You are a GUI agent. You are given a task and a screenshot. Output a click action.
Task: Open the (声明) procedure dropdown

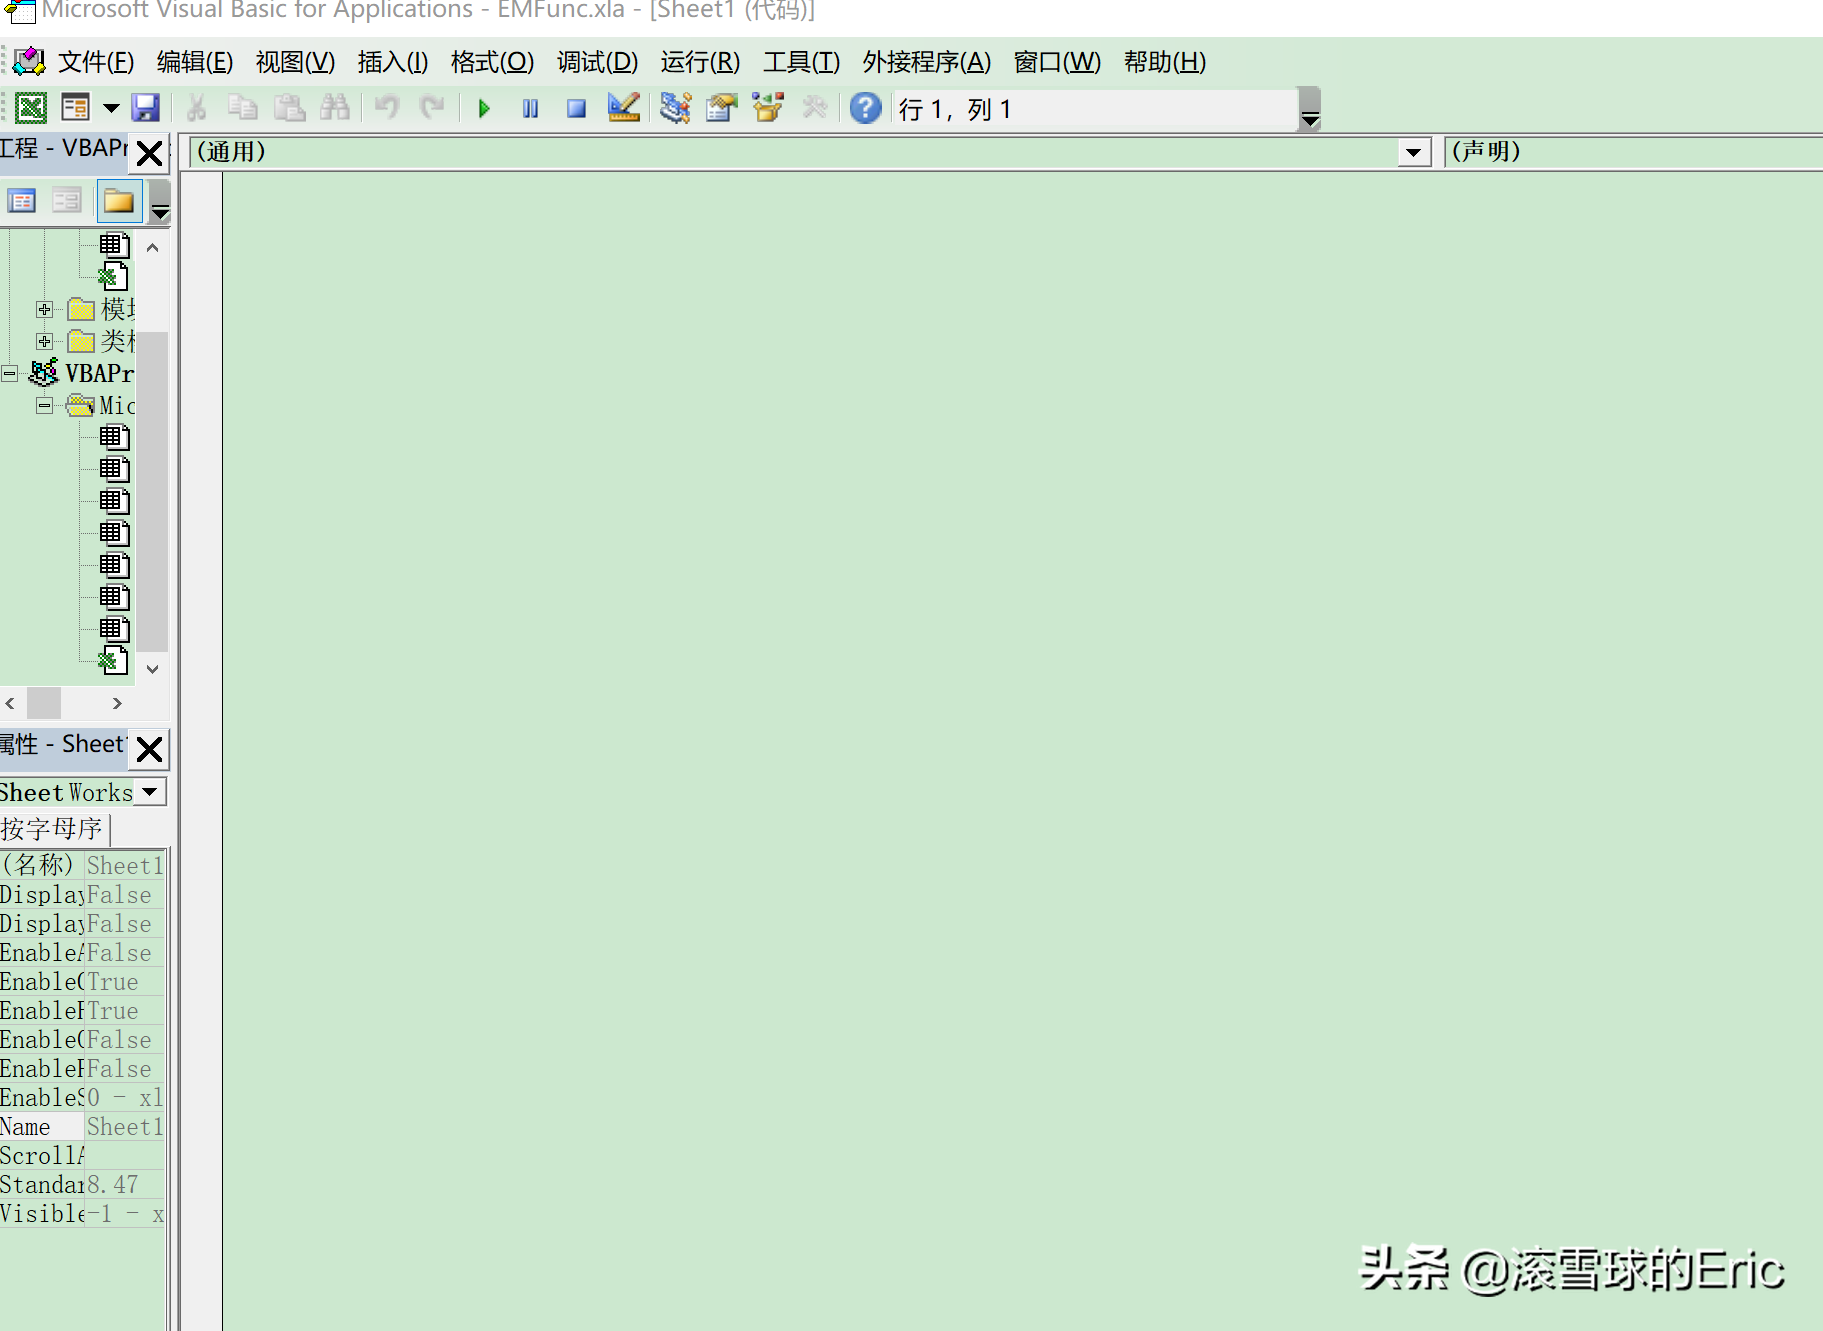point(1633,152)
